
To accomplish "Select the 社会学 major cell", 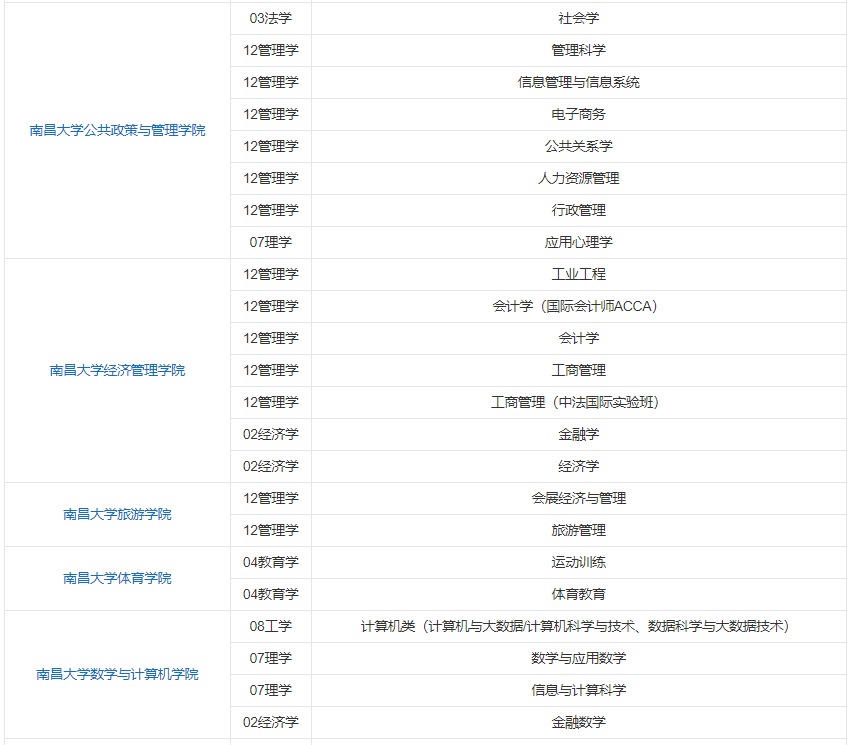I will [x=578, y=18].
